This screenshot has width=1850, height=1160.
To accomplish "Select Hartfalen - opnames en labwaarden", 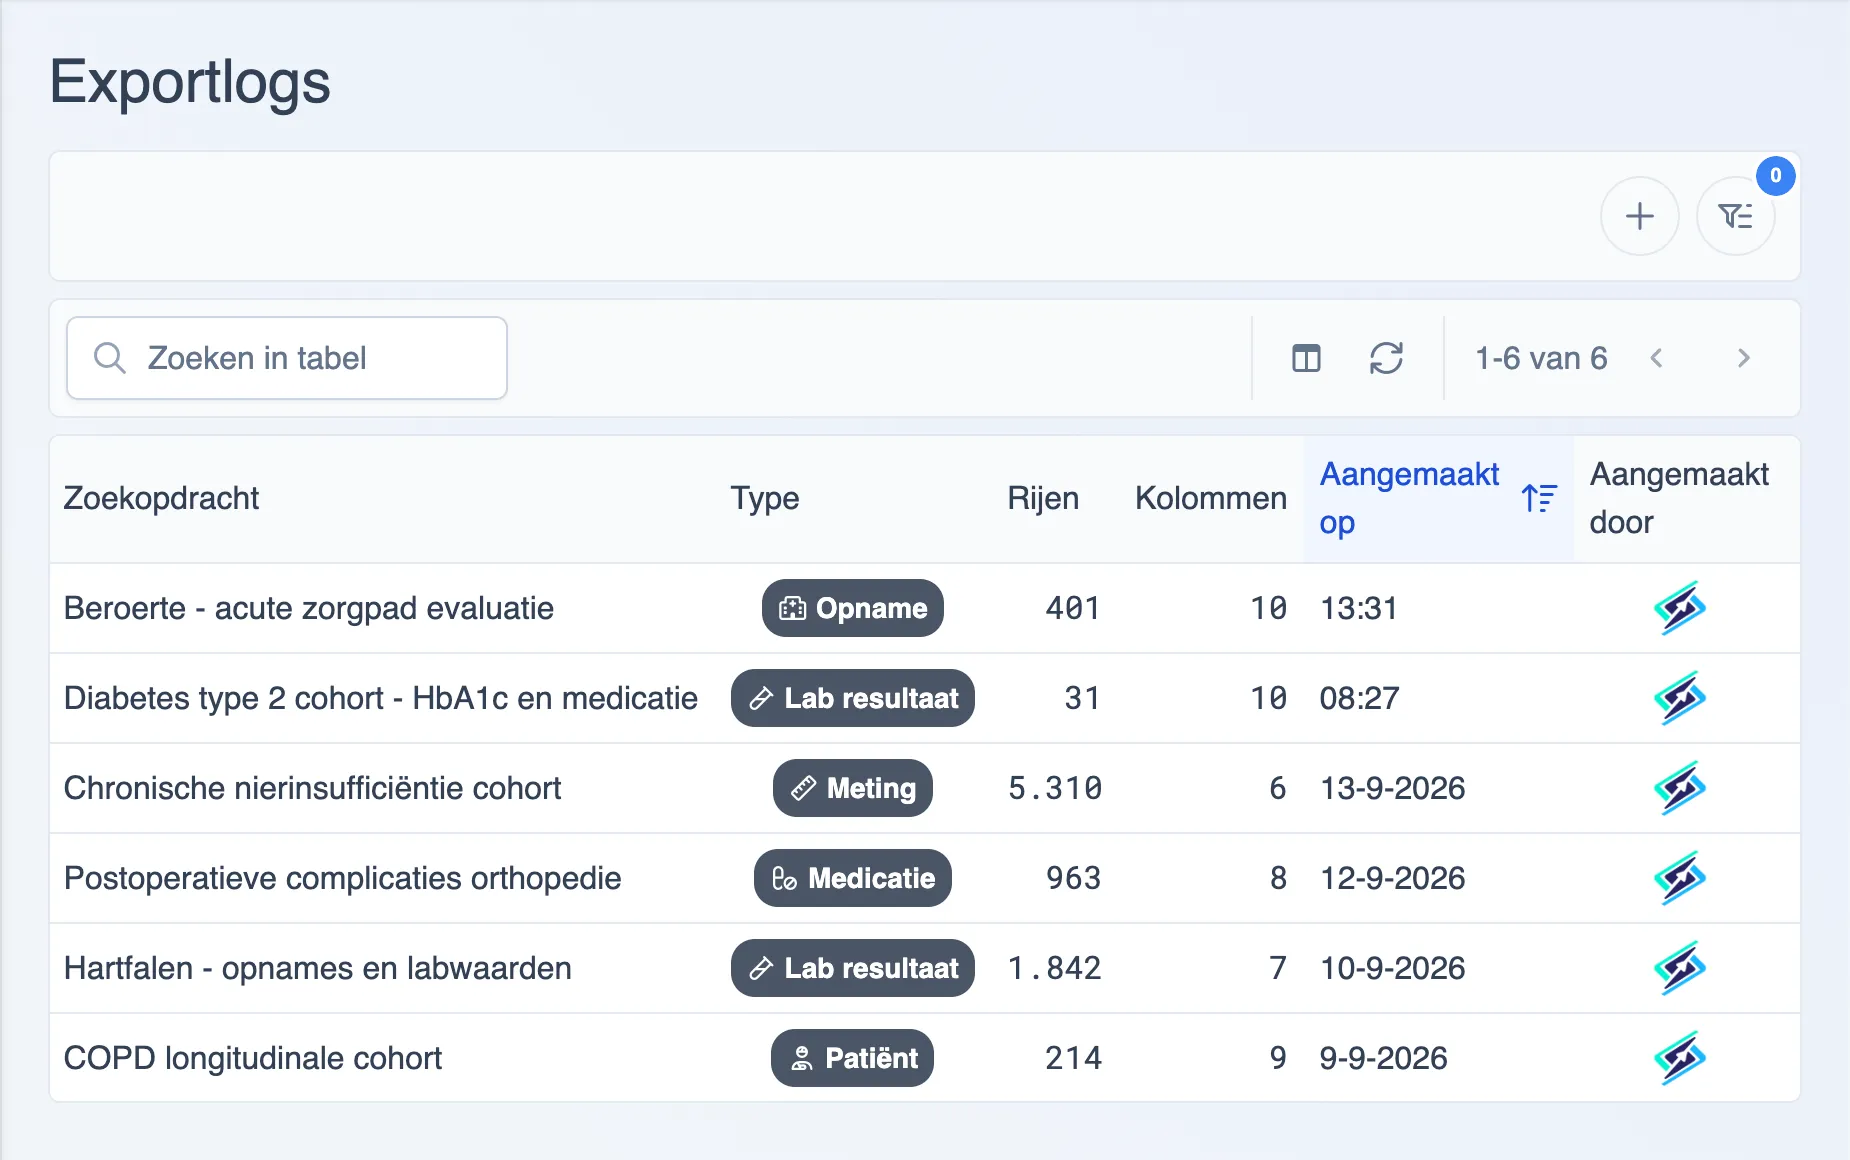I will [318, 968].
